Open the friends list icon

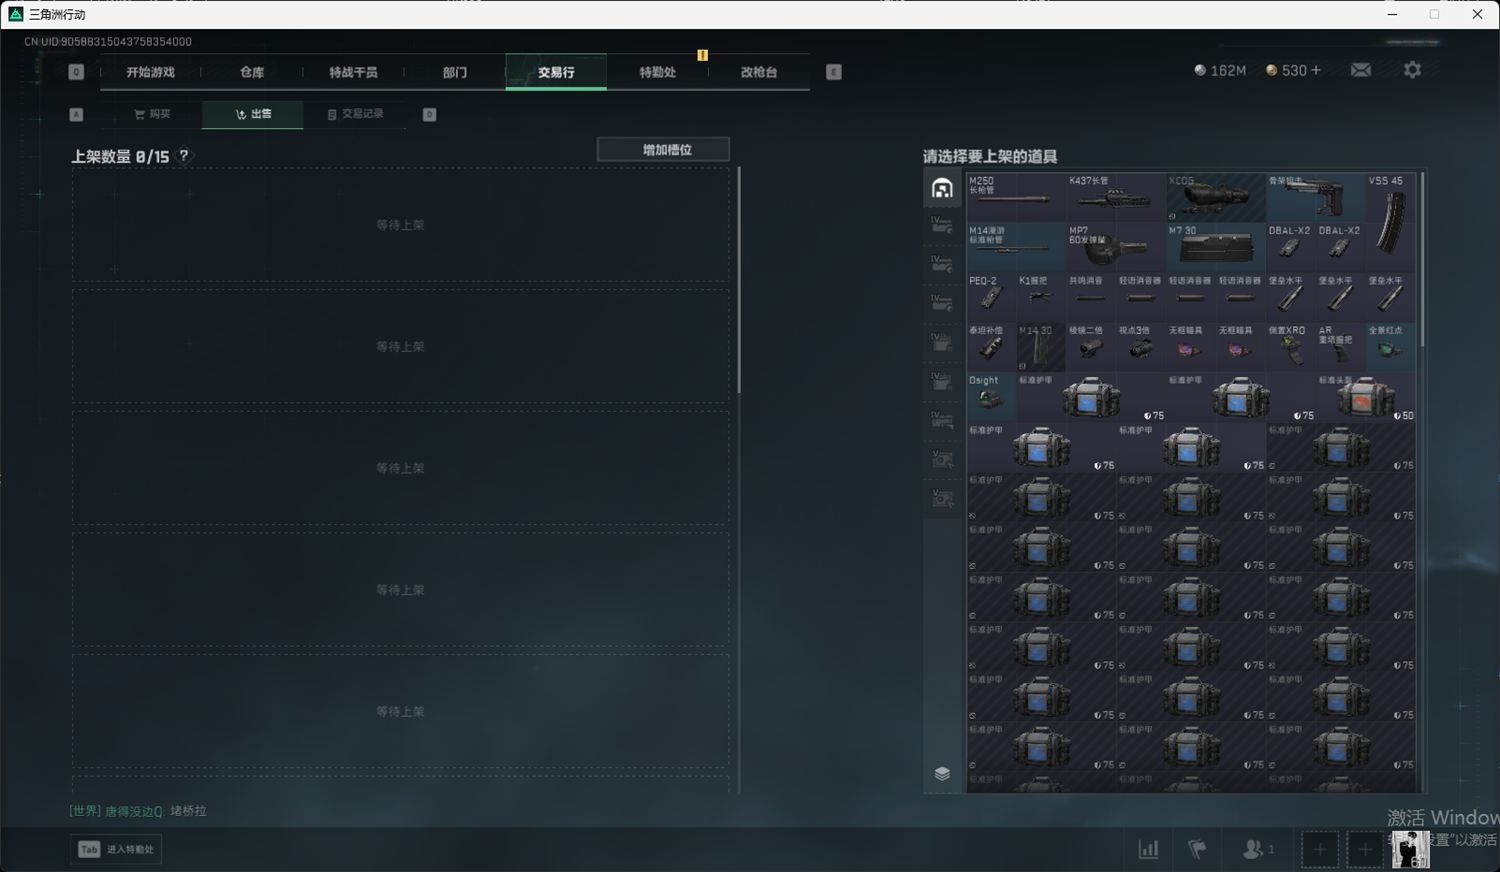pos(1256,849)
